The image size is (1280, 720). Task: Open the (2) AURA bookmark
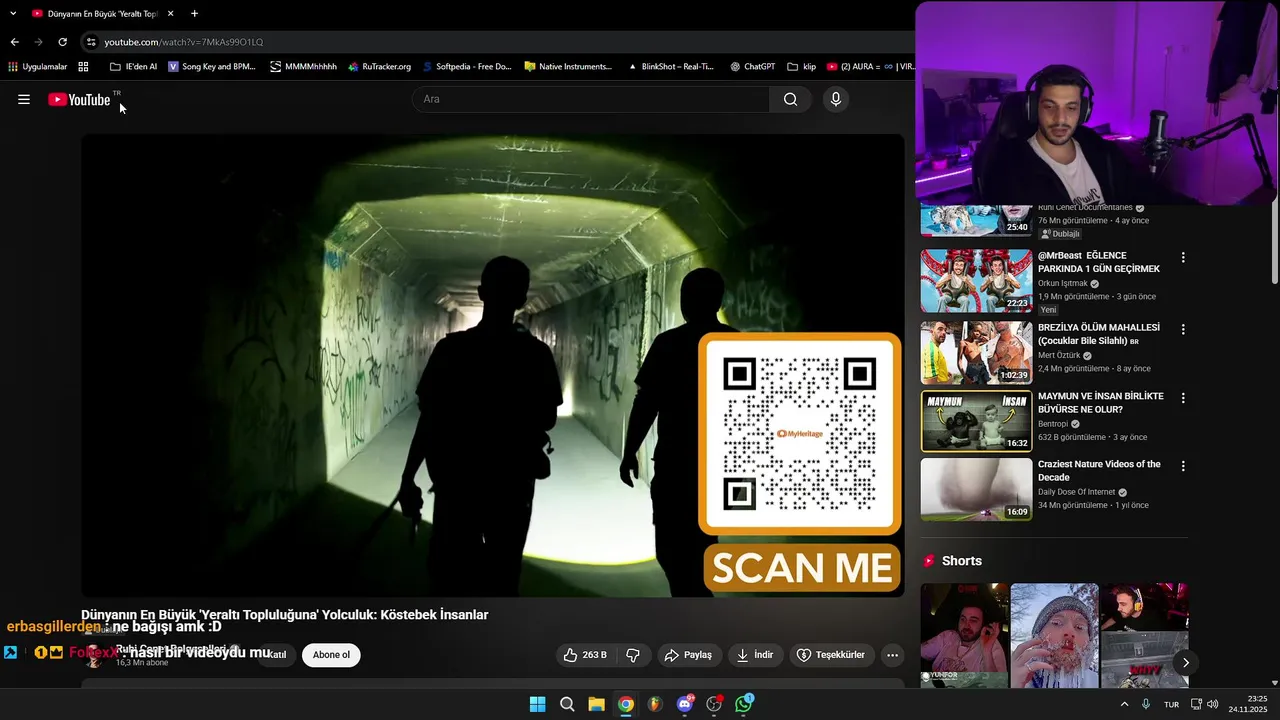(852, 67)
